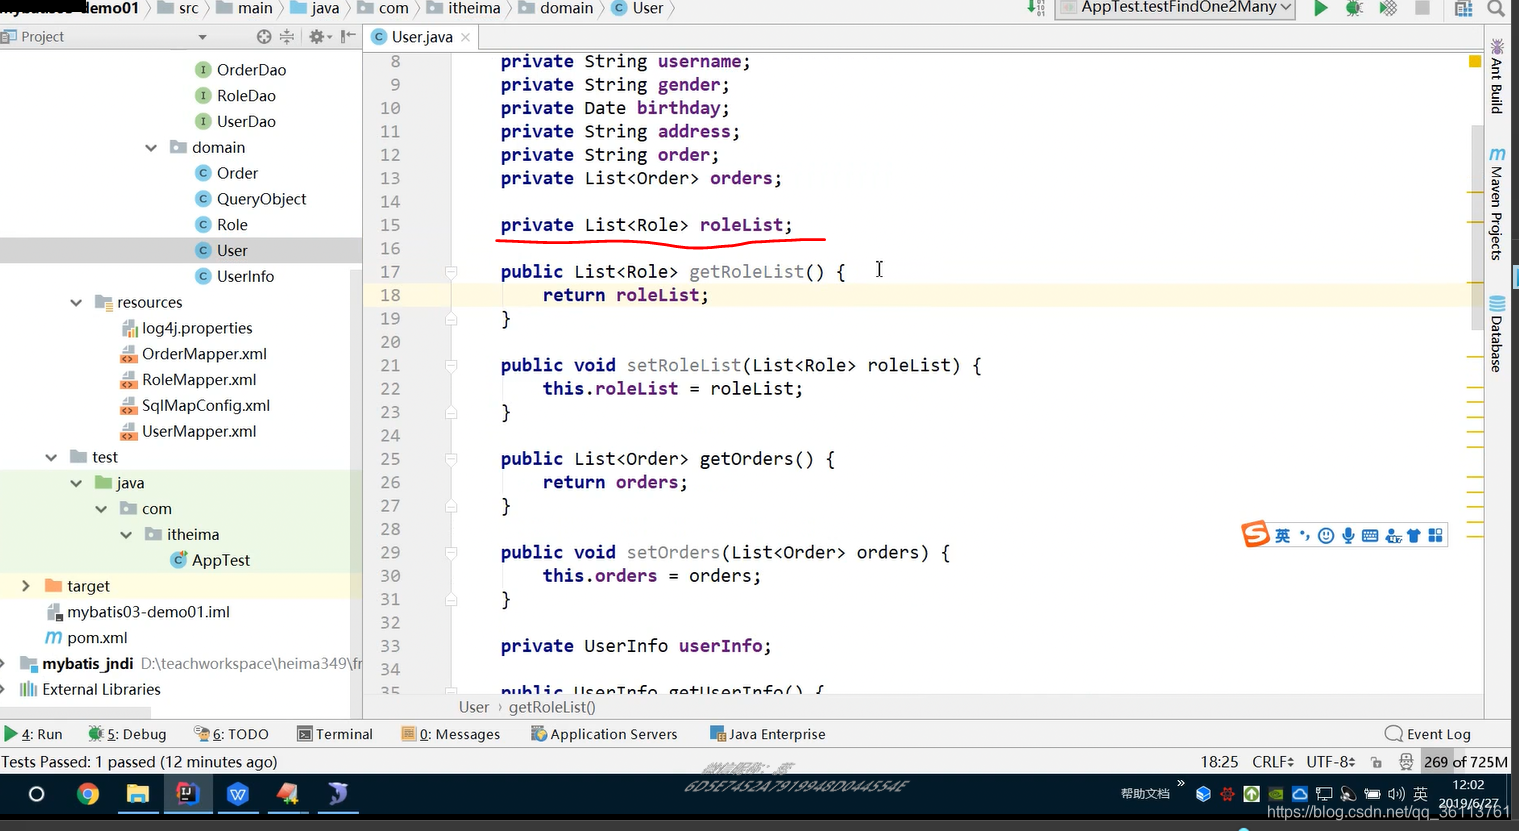Toggle file read-only lock icon
1519x831 pixels.
point(1377,762)
